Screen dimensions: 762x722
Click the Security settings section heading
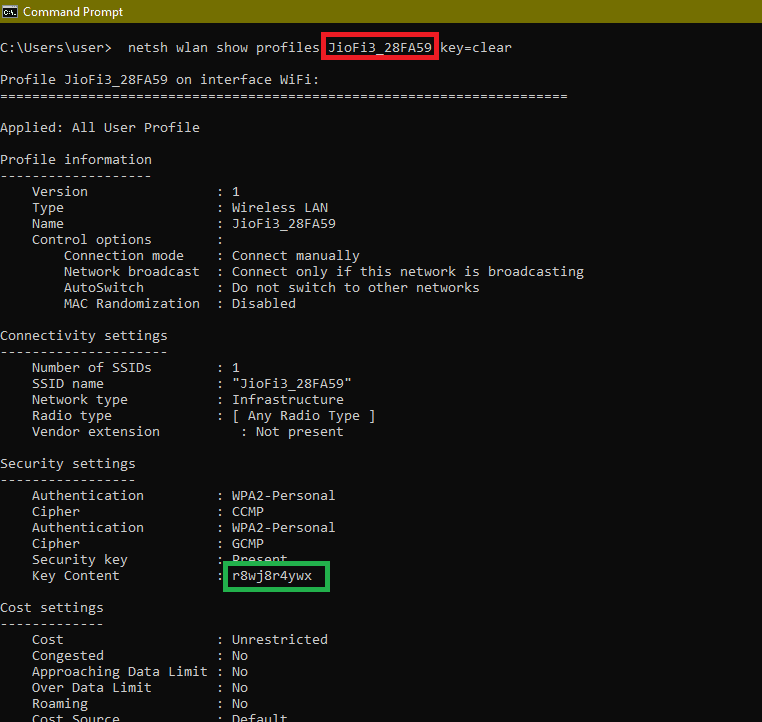68,464
